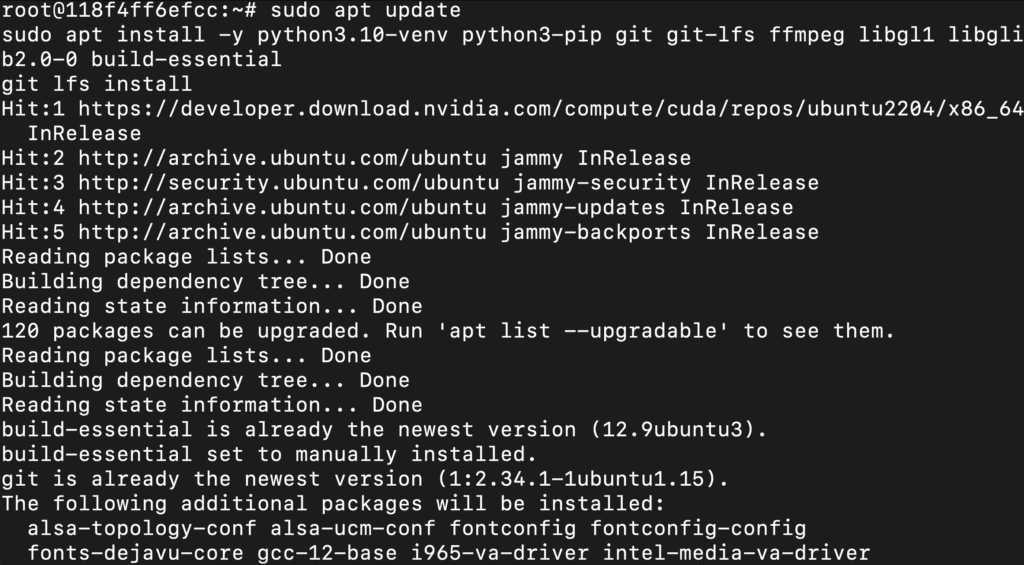This screenshot has height=565, width=1024.
Task: Click the 'git lfs install' command line
Action: [96, 84]
